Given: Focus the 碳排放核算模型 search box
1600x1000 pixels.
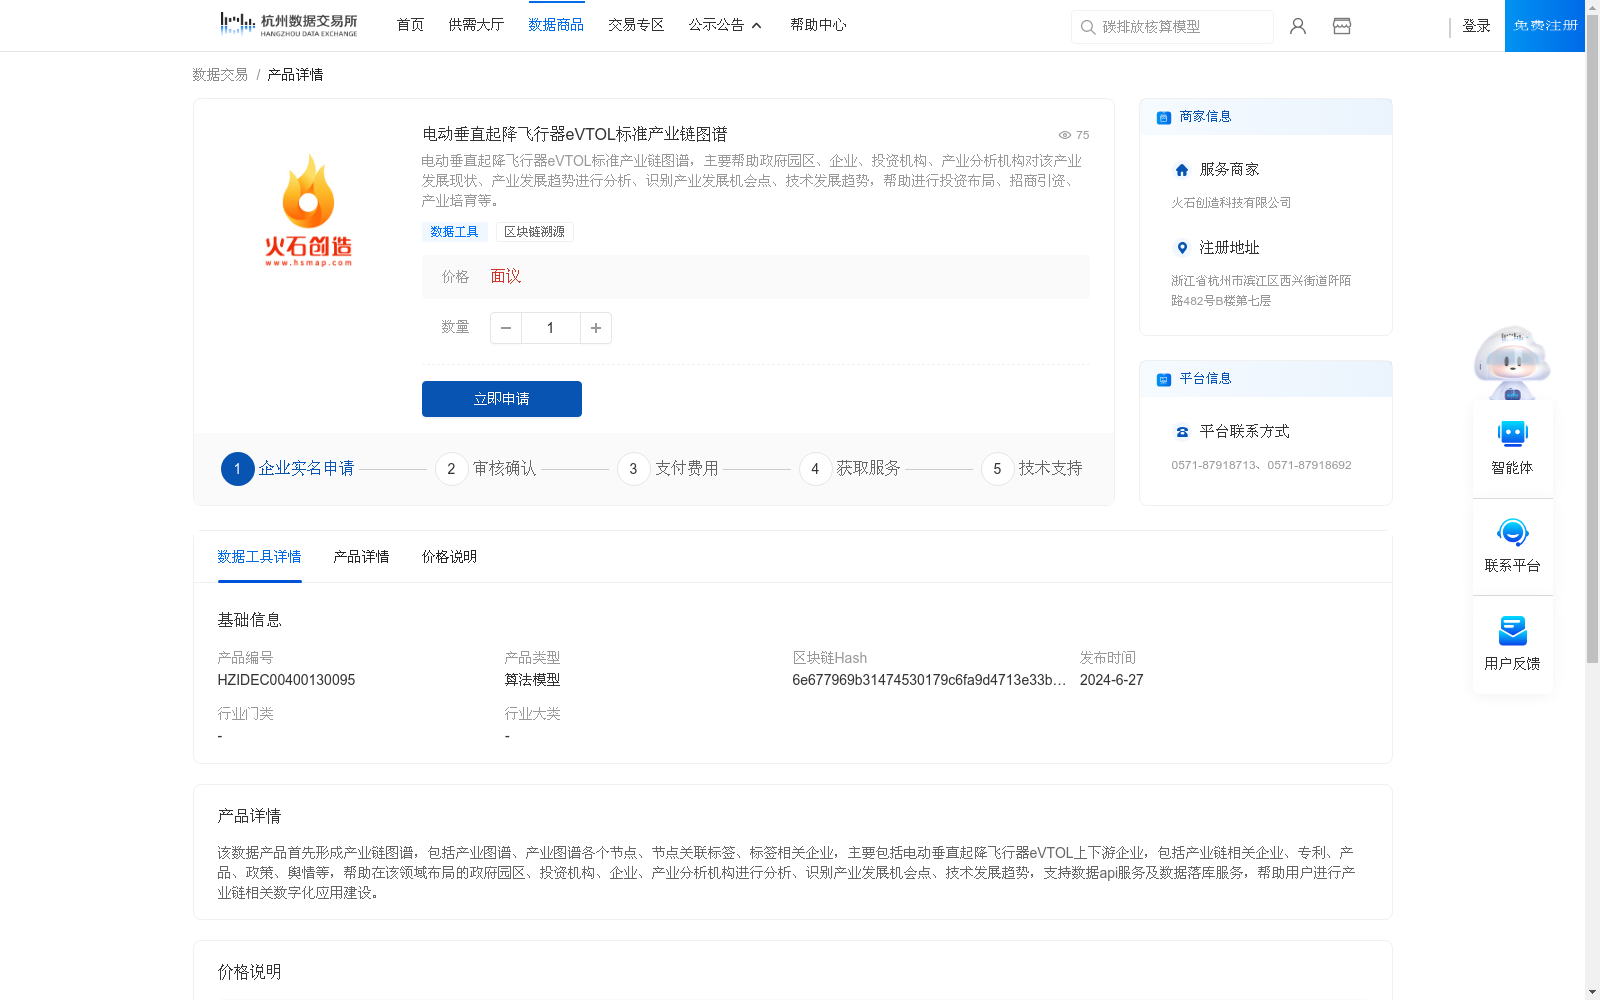Looking at the screenshot, I should 1172,27.
